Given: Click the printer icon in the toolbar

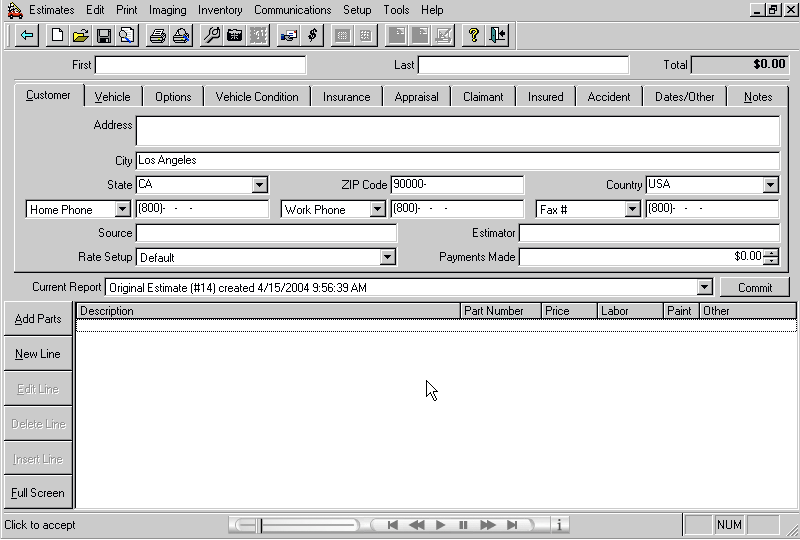Looking at the screenshot, I should pos(157,36).
